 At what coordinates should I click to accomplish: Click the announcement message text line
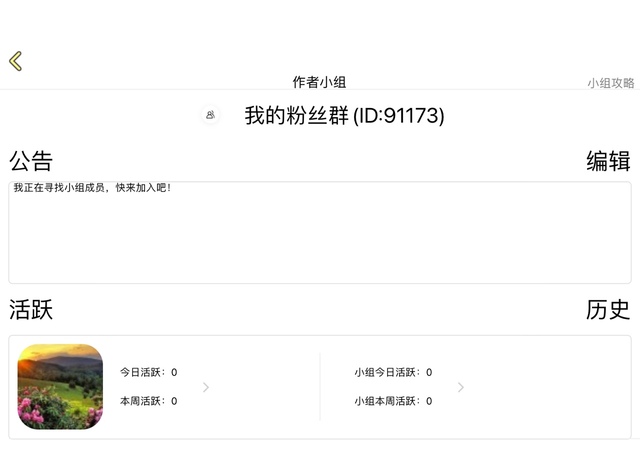(x=92, y=188)
